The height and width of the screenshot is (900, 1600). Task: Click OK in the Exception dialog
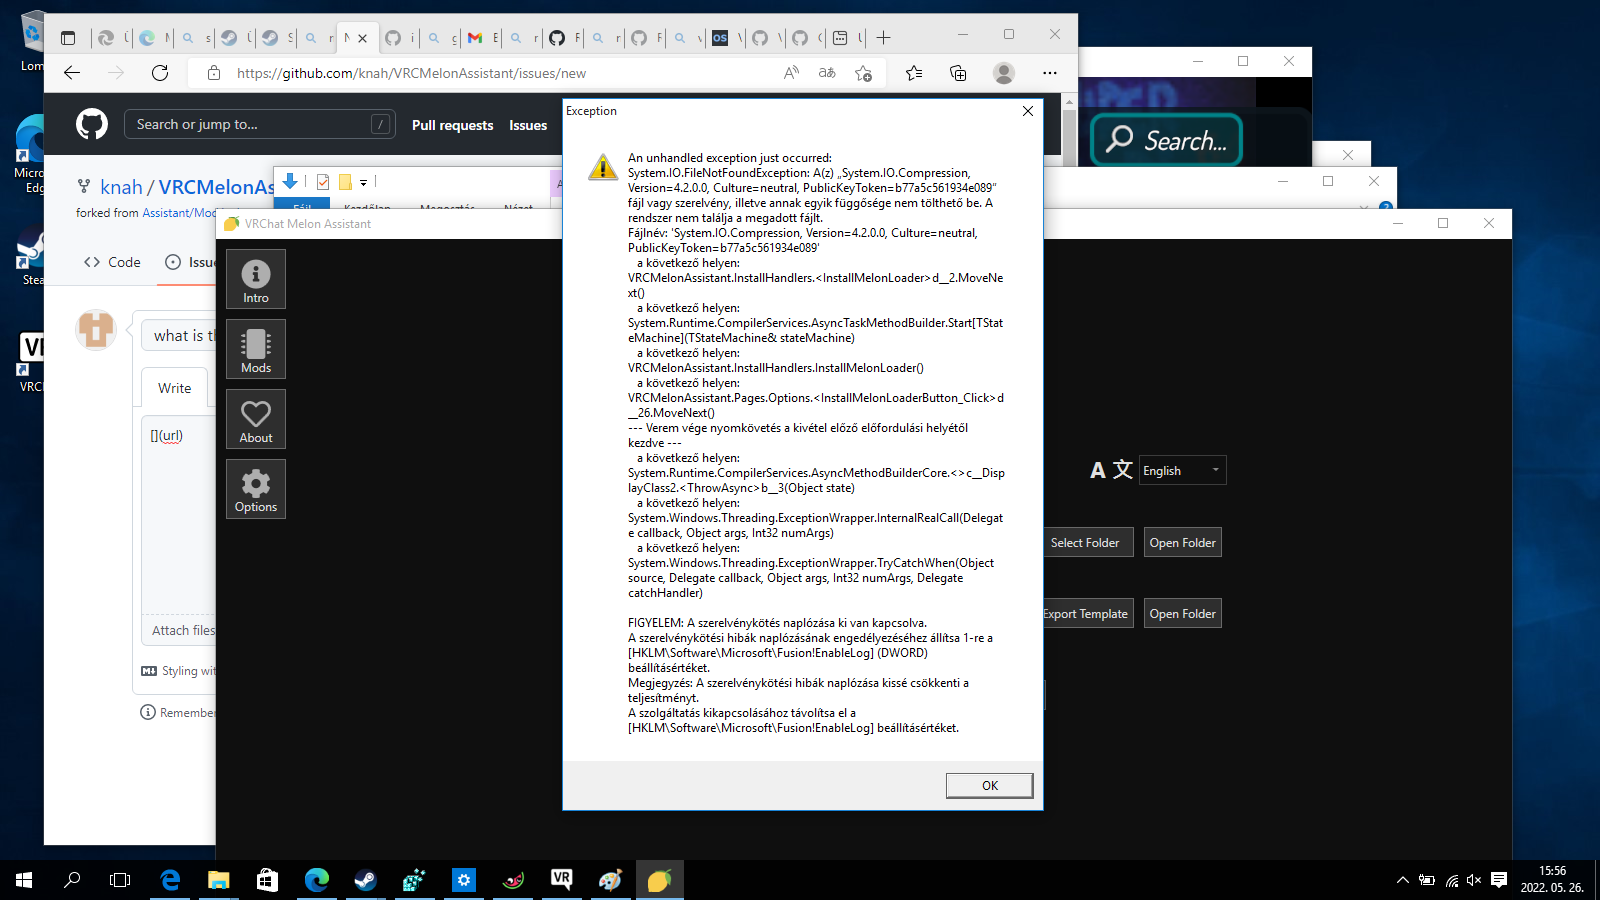[x=989, y=785]
